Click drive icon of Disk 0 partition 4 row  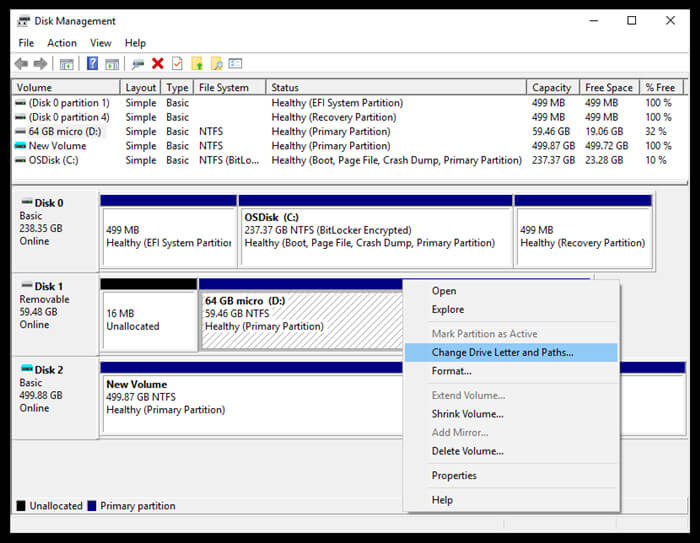point(20,117)
